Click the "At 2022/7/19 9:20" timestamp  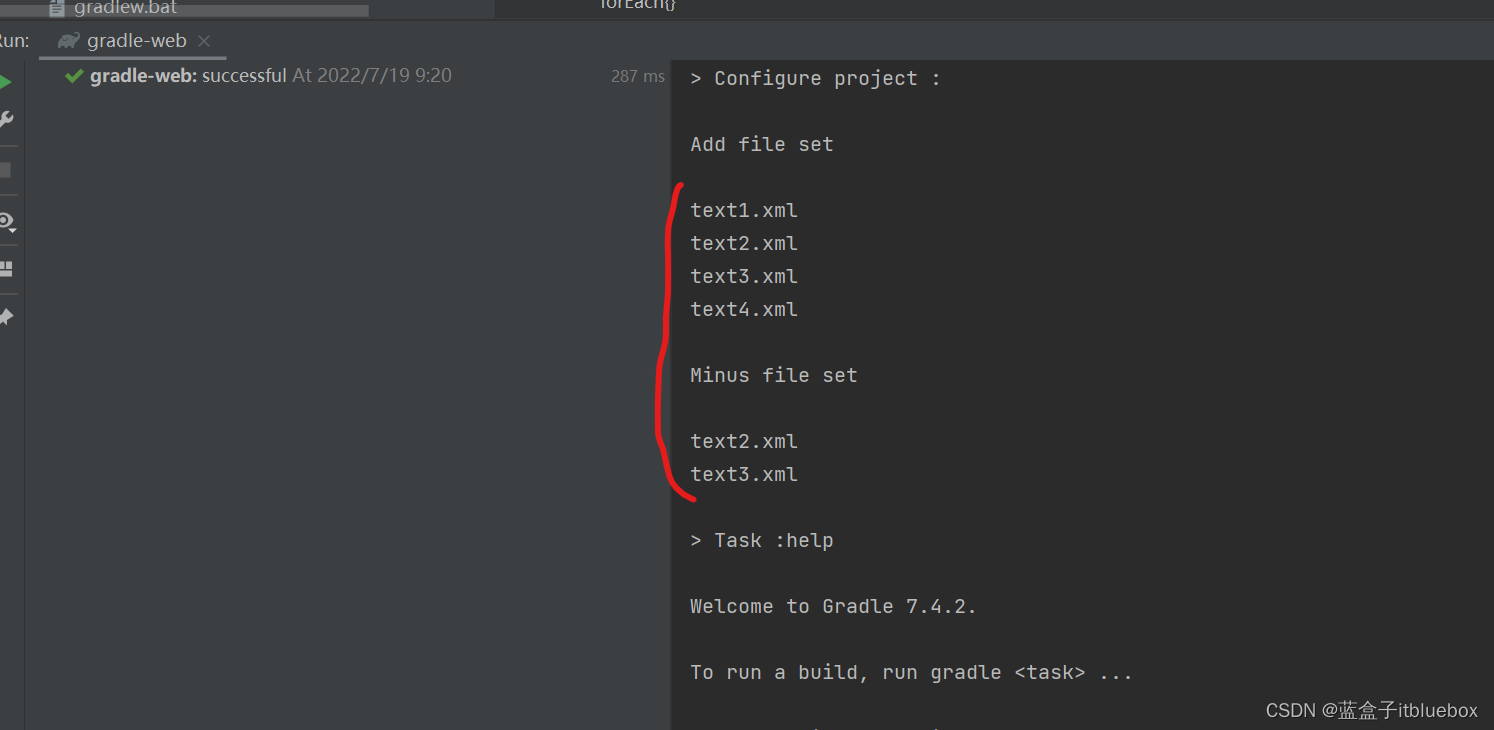pyautogui.click(x=372, y=76)
